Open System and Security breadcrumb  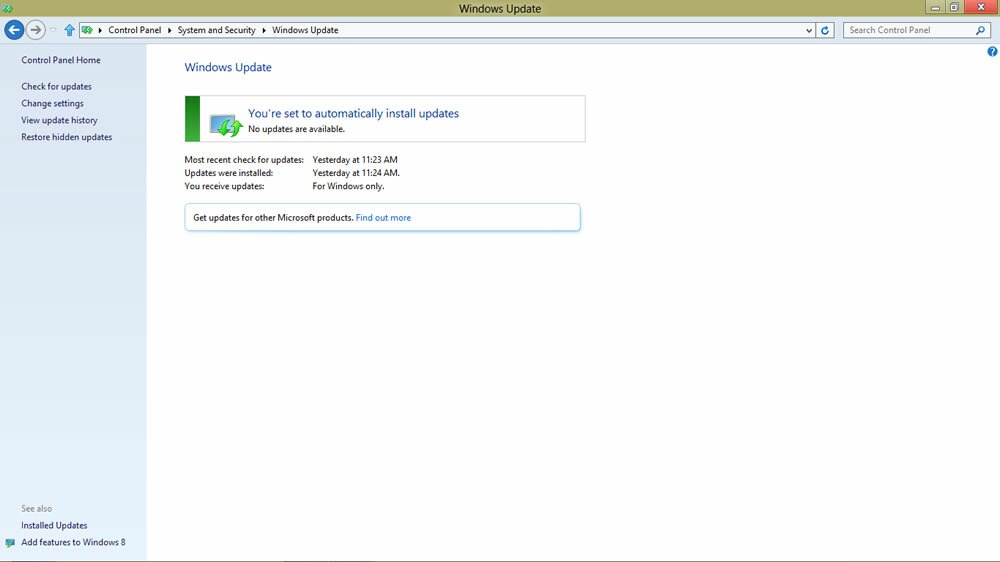click(x=216, y=30)
